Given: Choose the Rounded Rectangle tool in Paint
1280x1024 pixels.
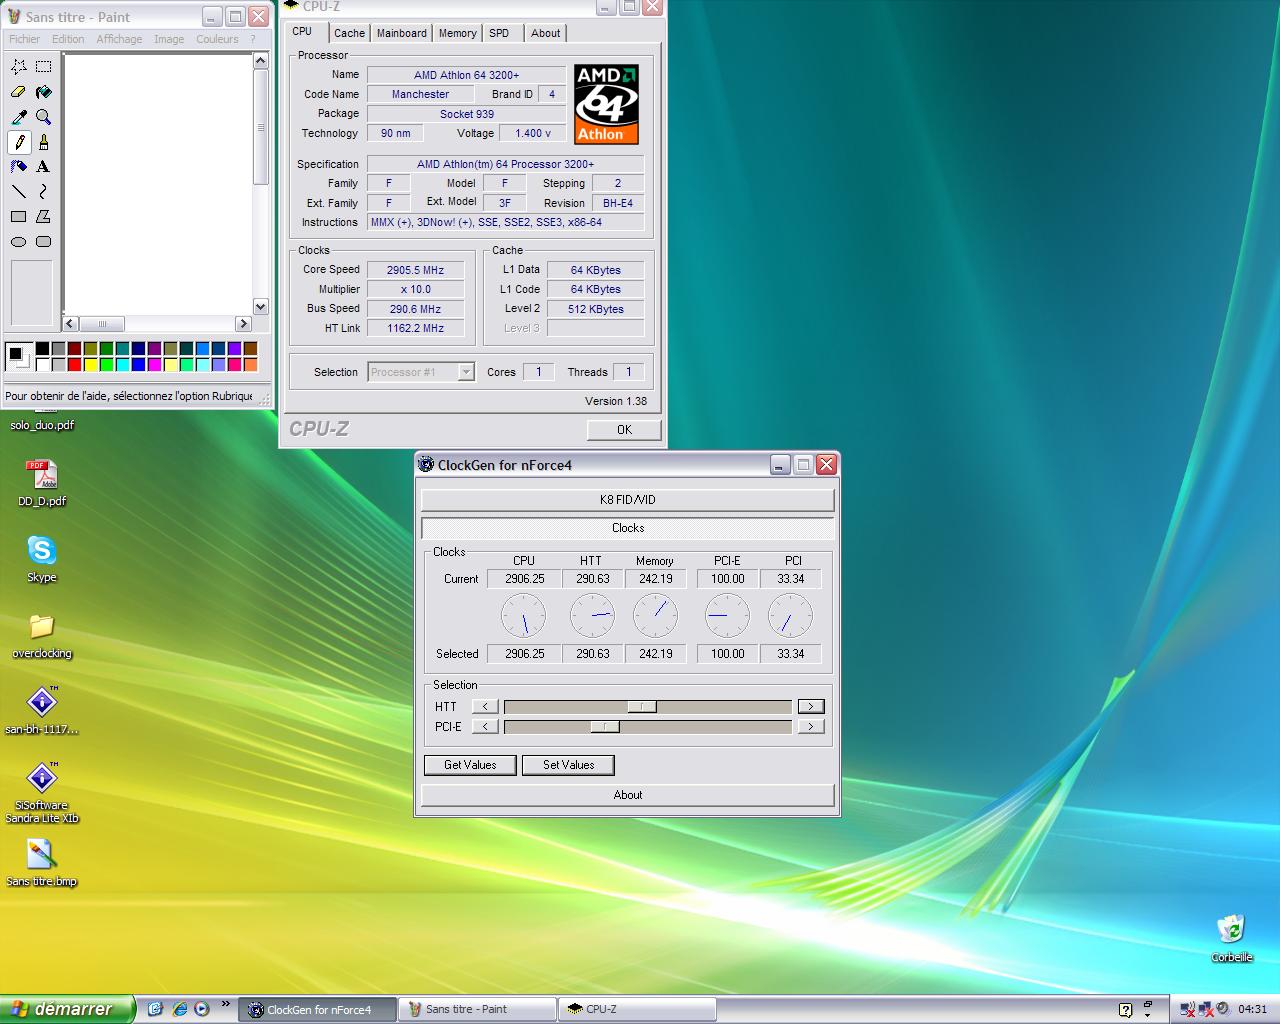Looking at the screenshot, I should (44, 242).
